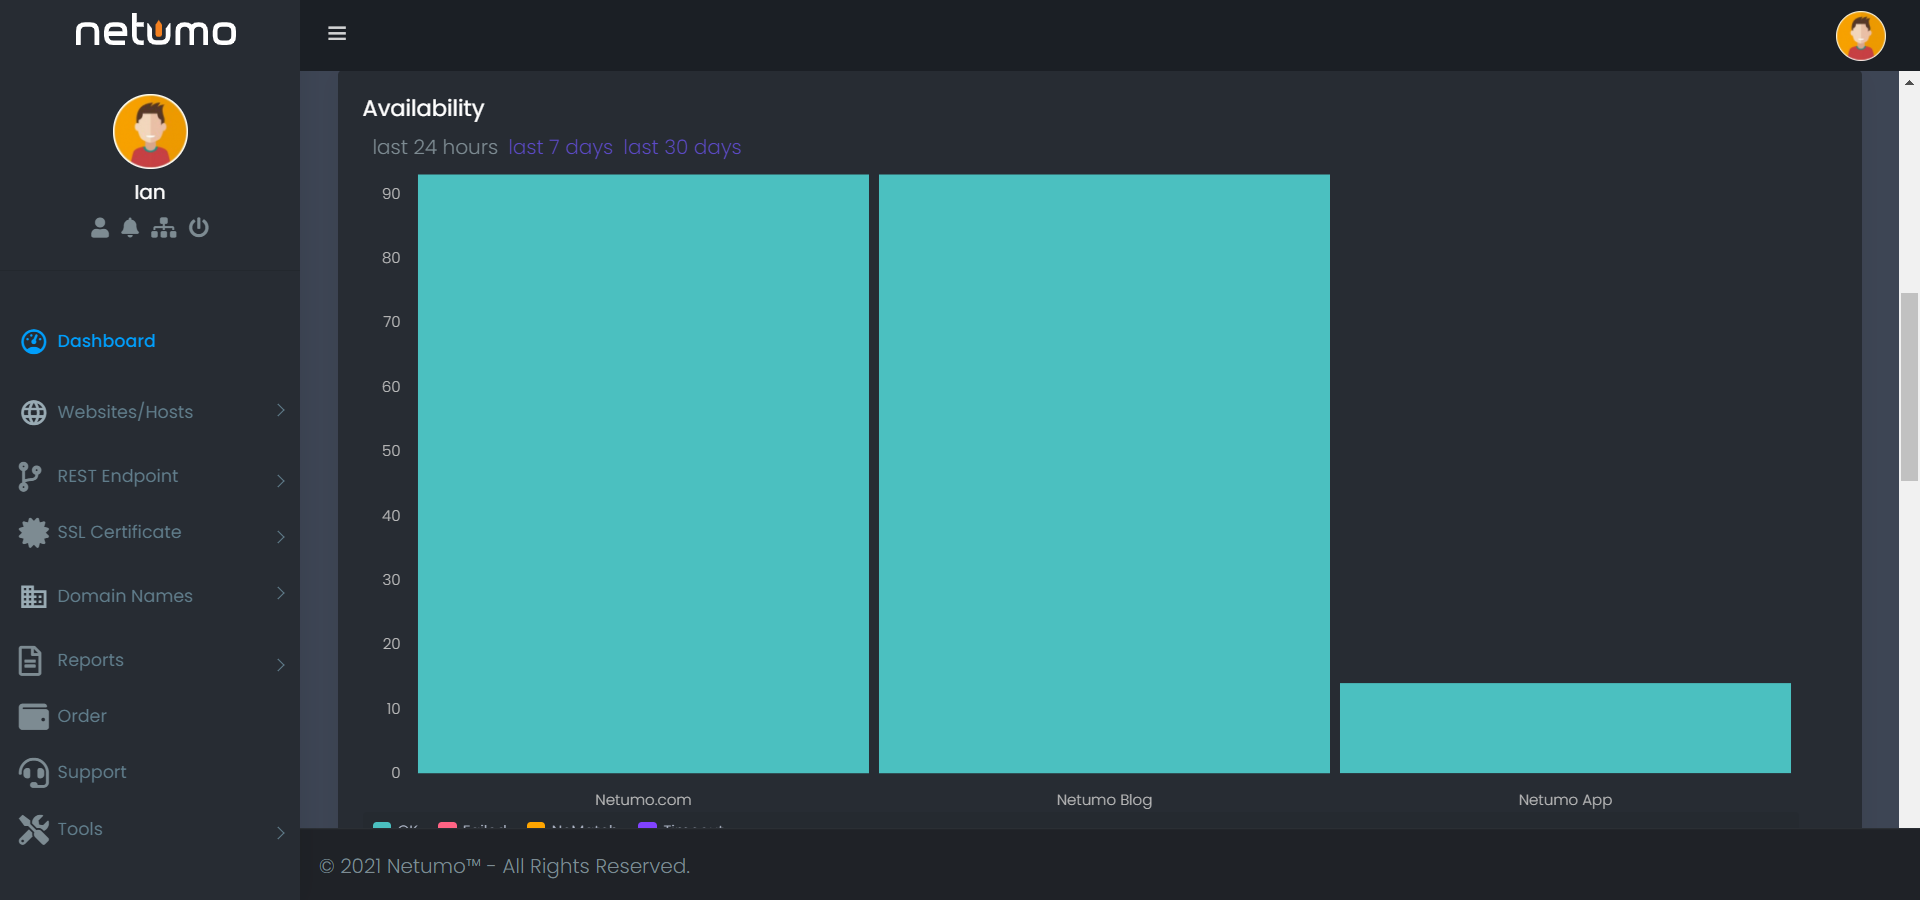
Task: Click the Order wallet icon
Action: pyautogui.click(x=34, y=717)
